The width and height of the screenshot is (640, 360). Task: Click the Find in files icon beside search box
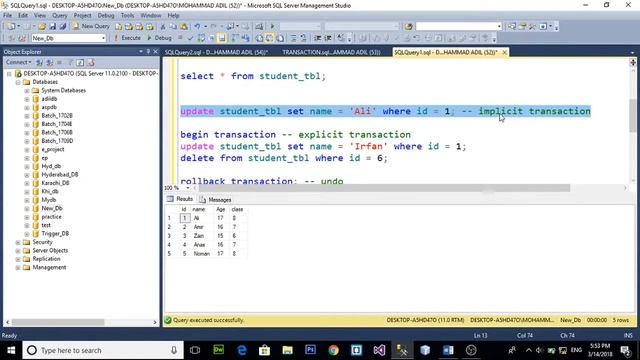(408, 27)
